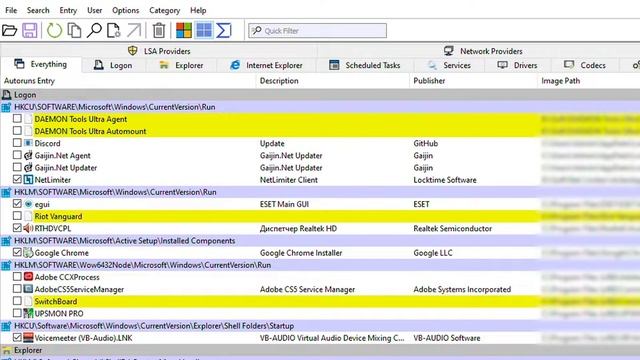This screenshot has height=360, width=640.
Task: Enable the Riot Vanguard checkbox
Action: (17, 216)
